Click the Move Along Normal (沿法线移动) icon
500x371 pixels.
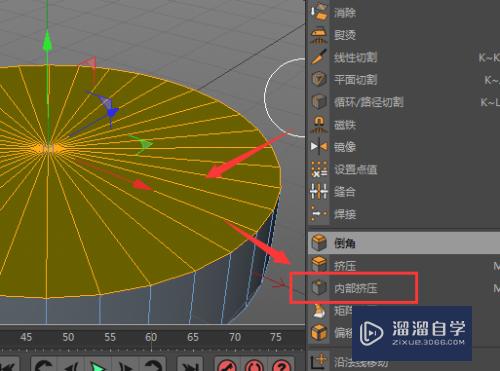(319, 361)
